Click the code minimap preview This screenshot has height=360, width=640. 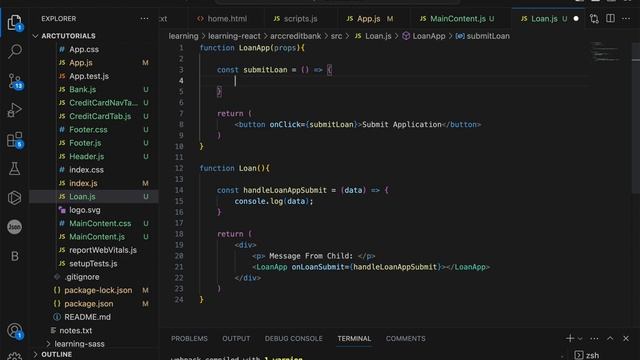[x=606, y=51]
